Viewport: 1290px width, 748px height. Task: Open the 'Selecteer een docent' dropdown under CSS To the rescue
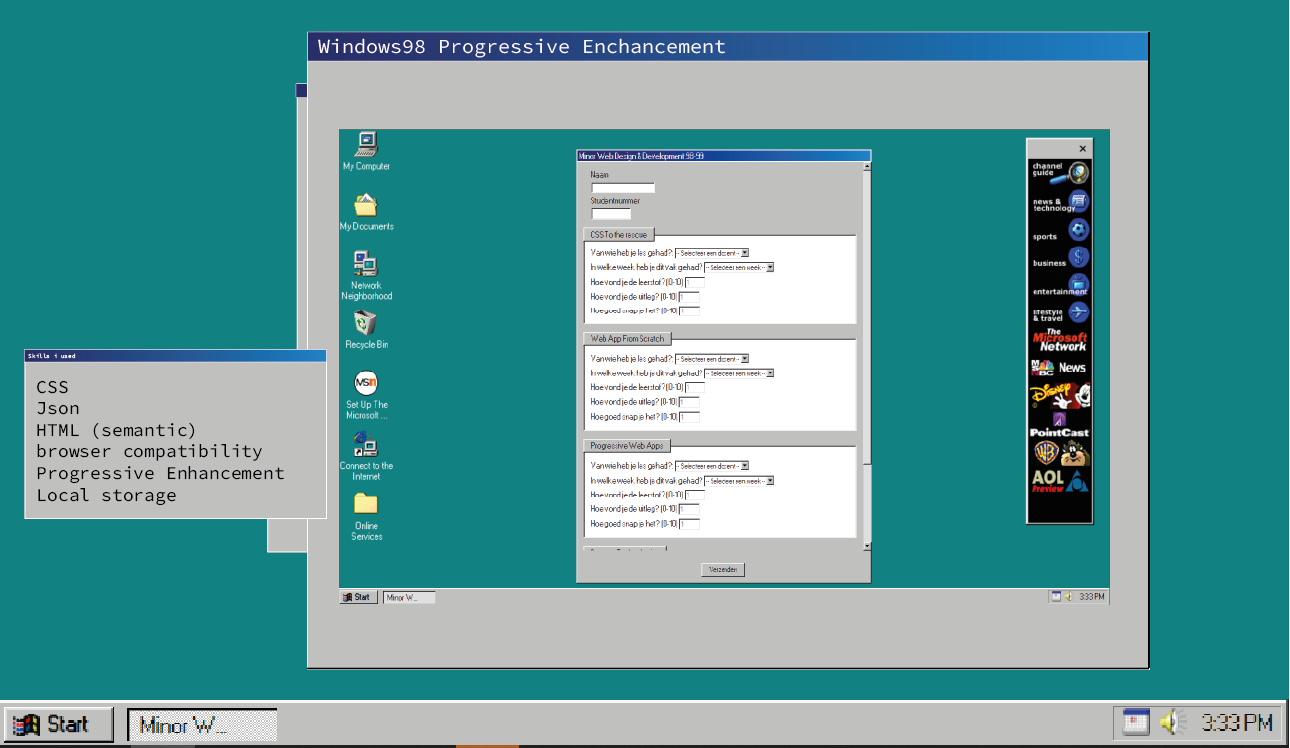click(713, 252)
